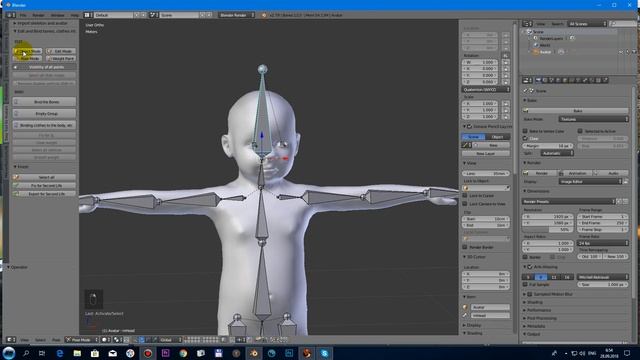Open the Blender Render engine dropdown
This screenshot has width=640, height=360.
point(237,15)
